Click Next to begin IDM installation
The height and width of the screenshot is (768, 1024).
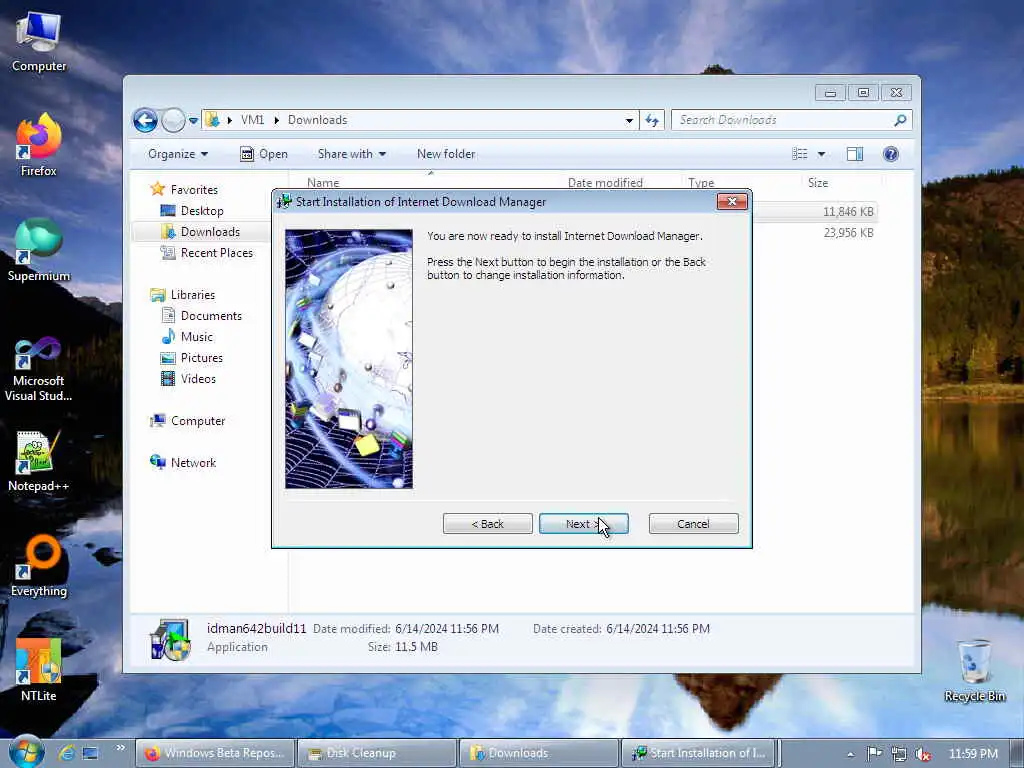click(x=584, y=524)
